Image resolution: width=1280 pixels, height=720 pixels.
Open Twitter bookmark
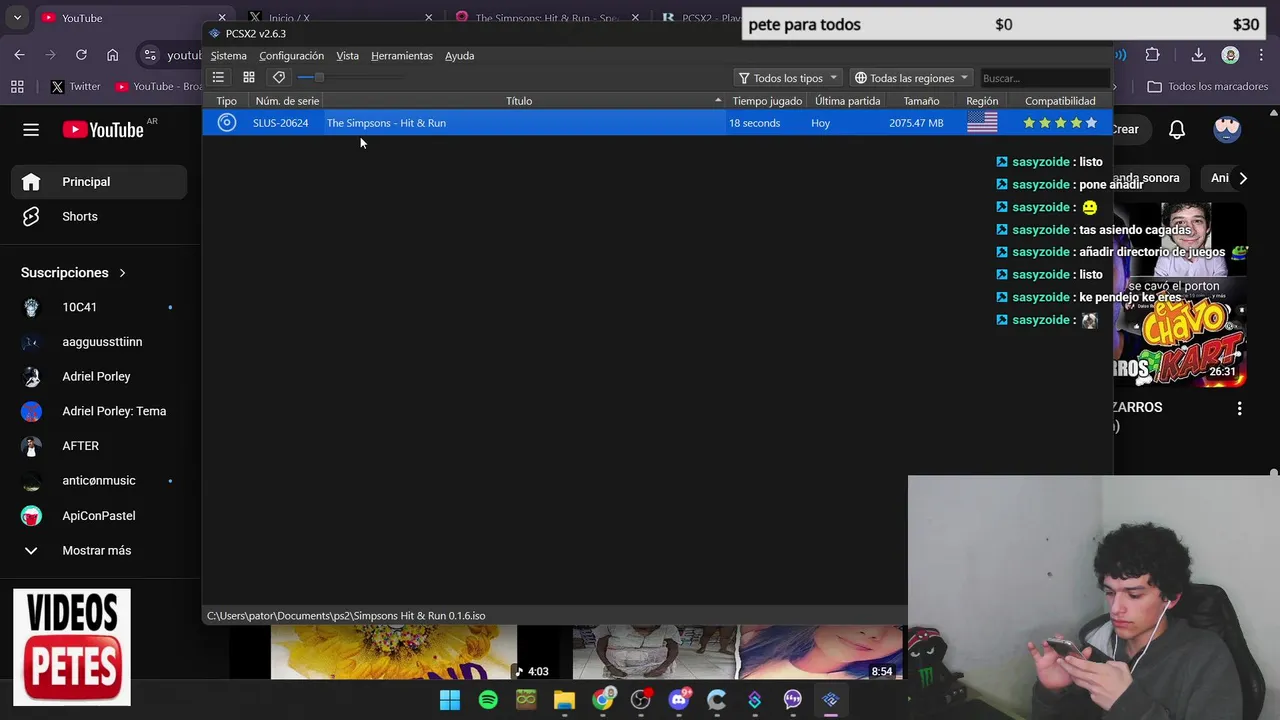point(75,87)
